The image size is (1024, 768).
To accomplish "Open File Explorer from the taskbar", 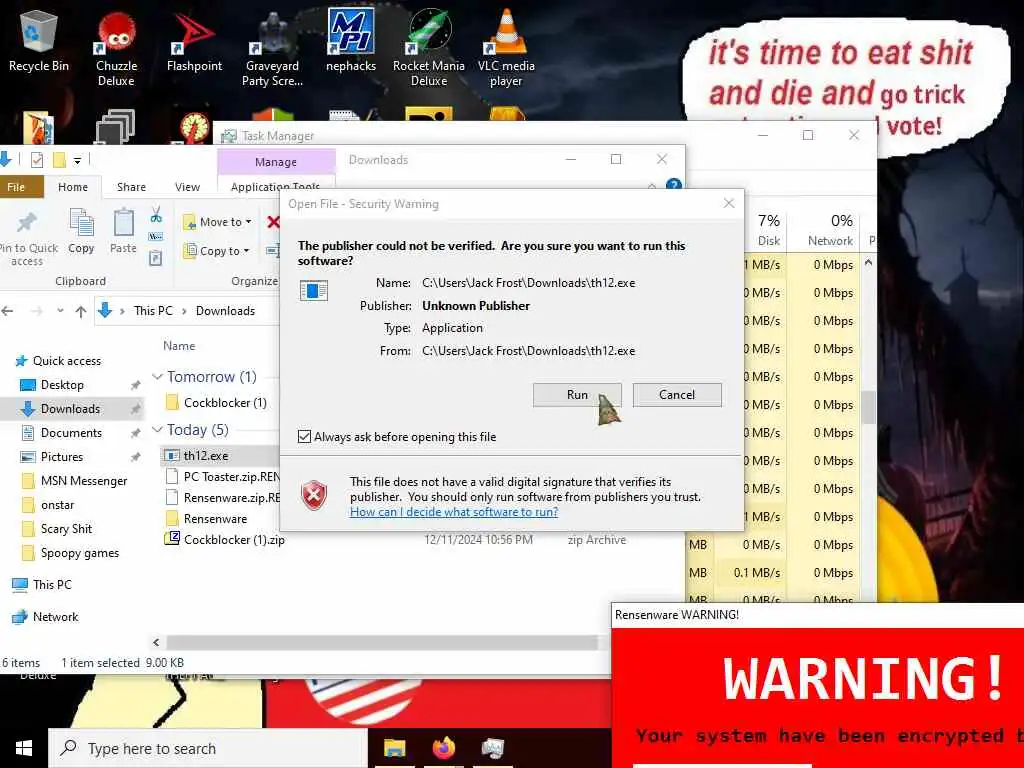I will pos(394,748).
